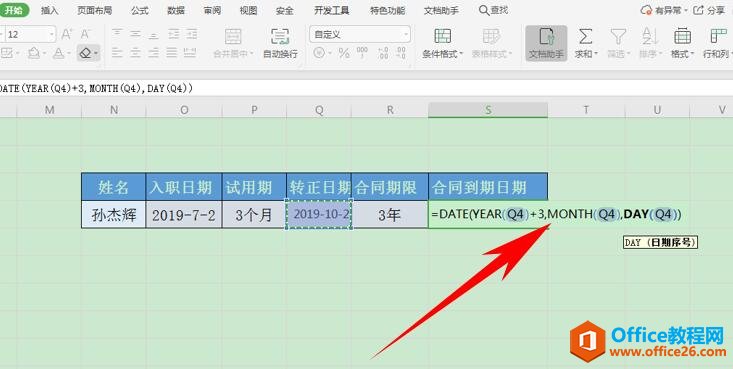Open the 页面布局 tab
The width and height of the screenshot is (733, 369).
click(94, 10)
